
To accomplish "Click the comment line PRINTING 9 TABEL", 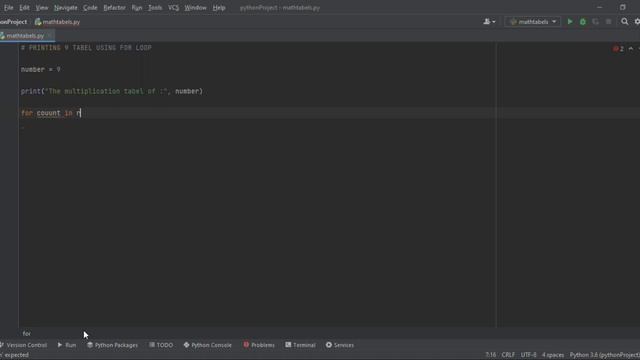I will [x=86, y=48].
